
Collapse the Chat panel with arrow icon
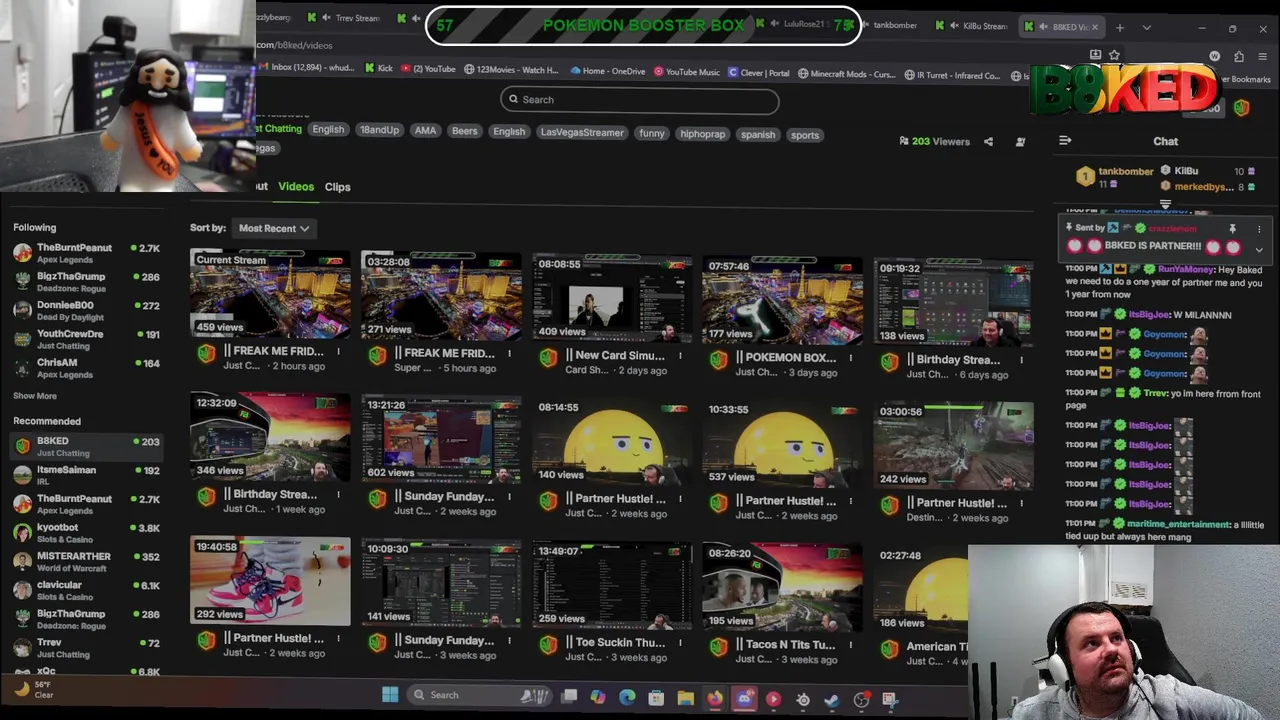pyautogui.click(x=1065, y=141)
